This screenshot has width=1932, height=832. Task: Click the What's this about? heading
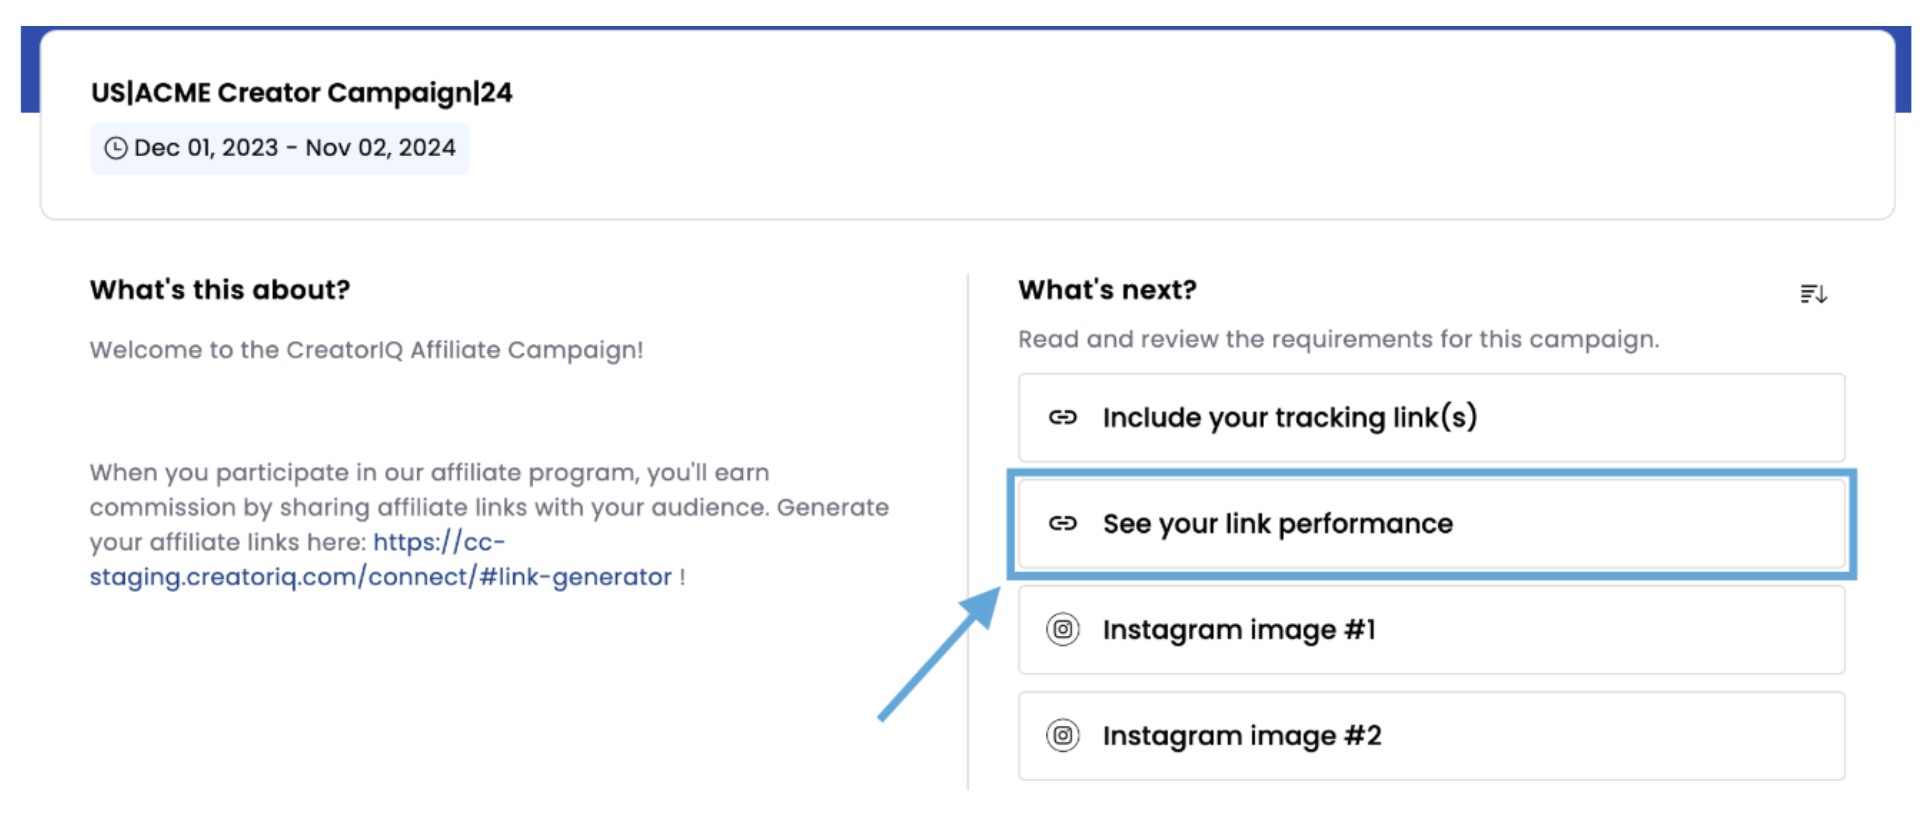coord(220,289)
